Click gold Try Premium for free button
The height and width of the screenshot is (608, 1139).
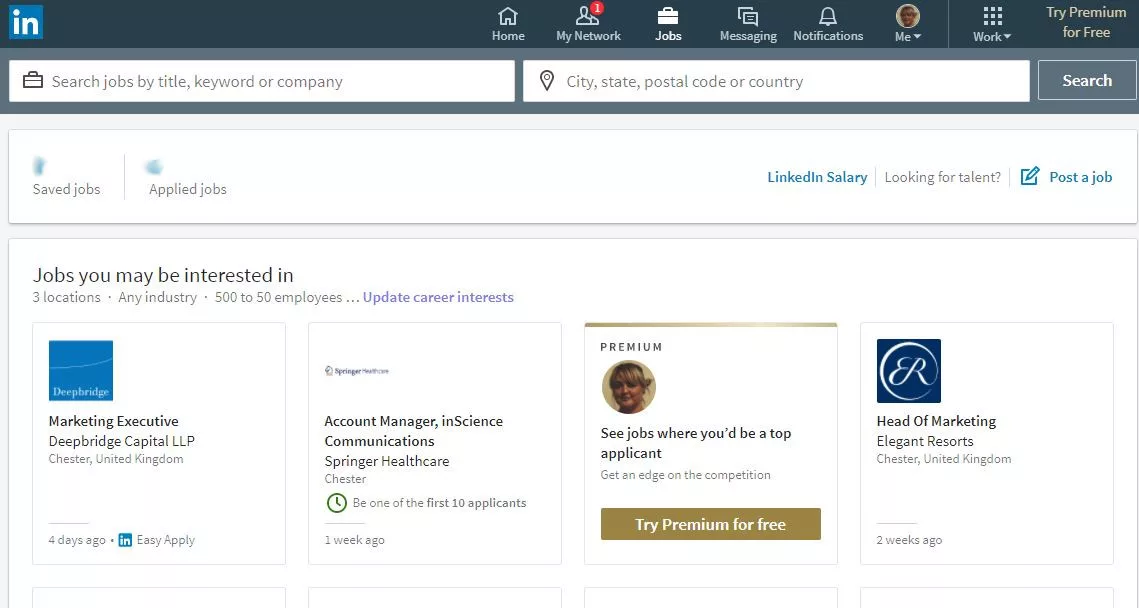point(710,524)
